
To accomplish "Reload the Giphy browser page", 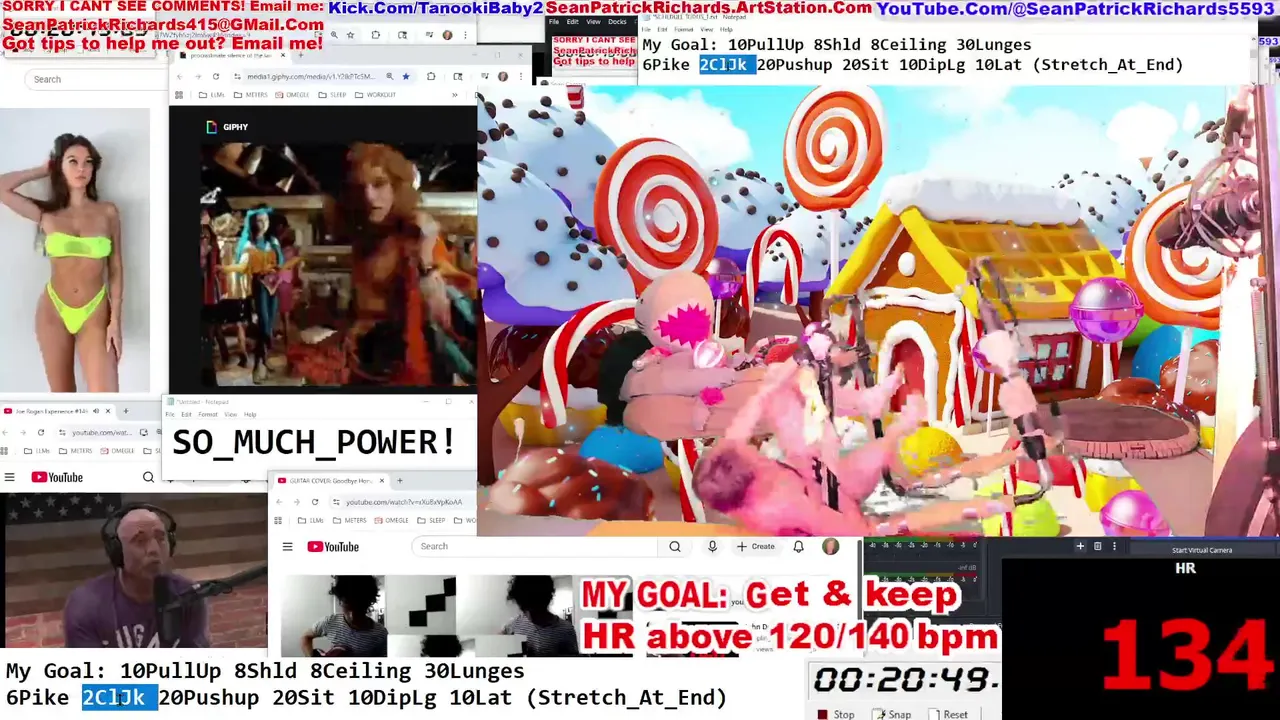I will point(216,76).
